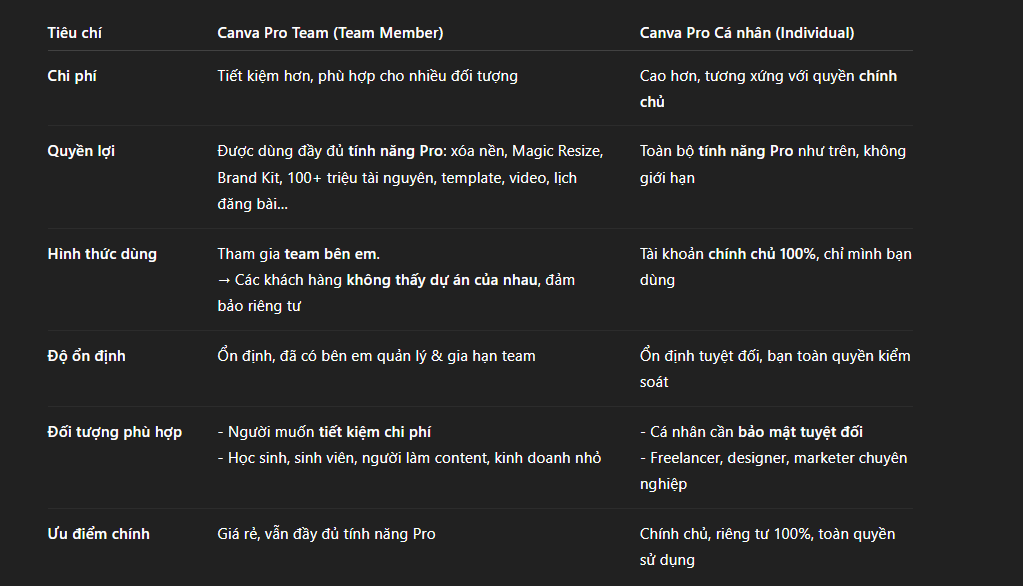The width and height of the screenshot is (1023, 586).
Task: Click the "Tiết kiệm hơn" cost cell
Action: pos(367,76)
